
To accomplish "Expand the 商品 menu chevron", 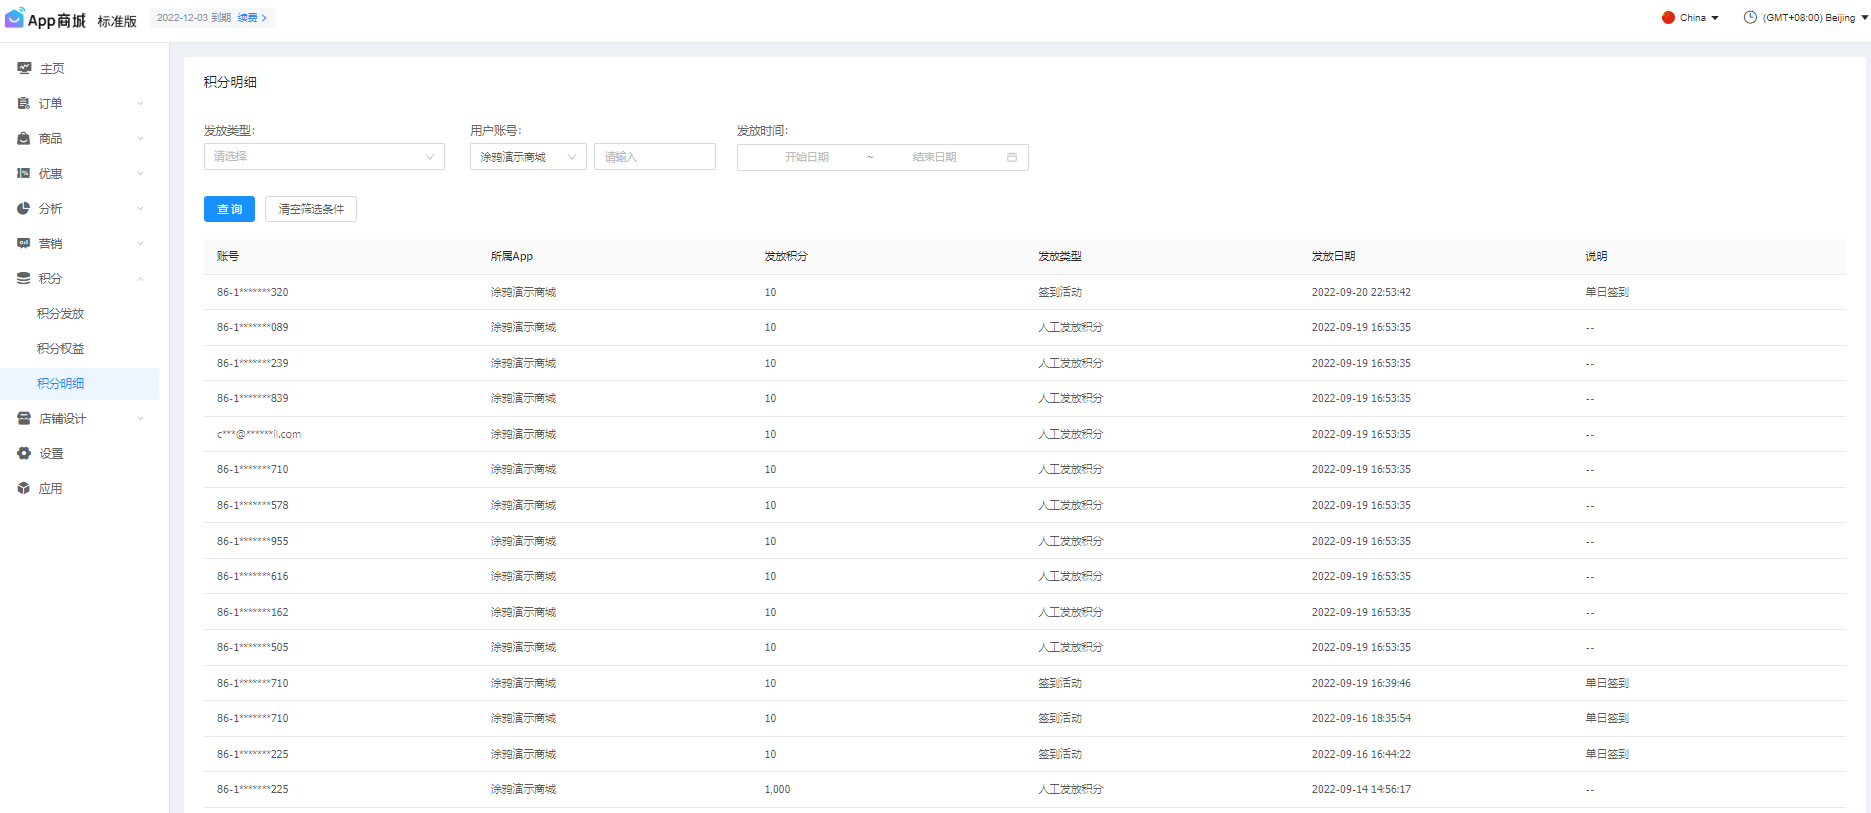I will [140, 138].
